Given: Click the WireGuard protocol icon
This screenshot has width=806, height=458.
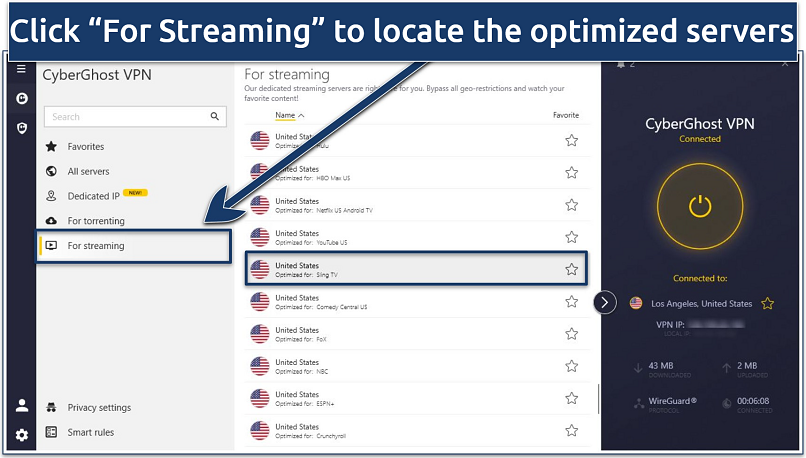Looking at the screenshot, I should tap(638, 403).
